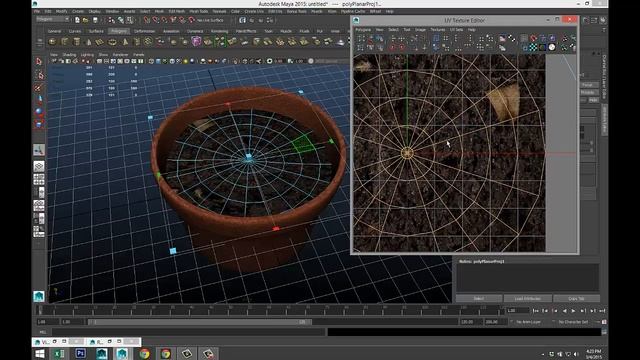This screenshot has height=360, width=640.
Task: Open Polygons menu in UV Texture Editor
Action: click(x=363, y=30)
